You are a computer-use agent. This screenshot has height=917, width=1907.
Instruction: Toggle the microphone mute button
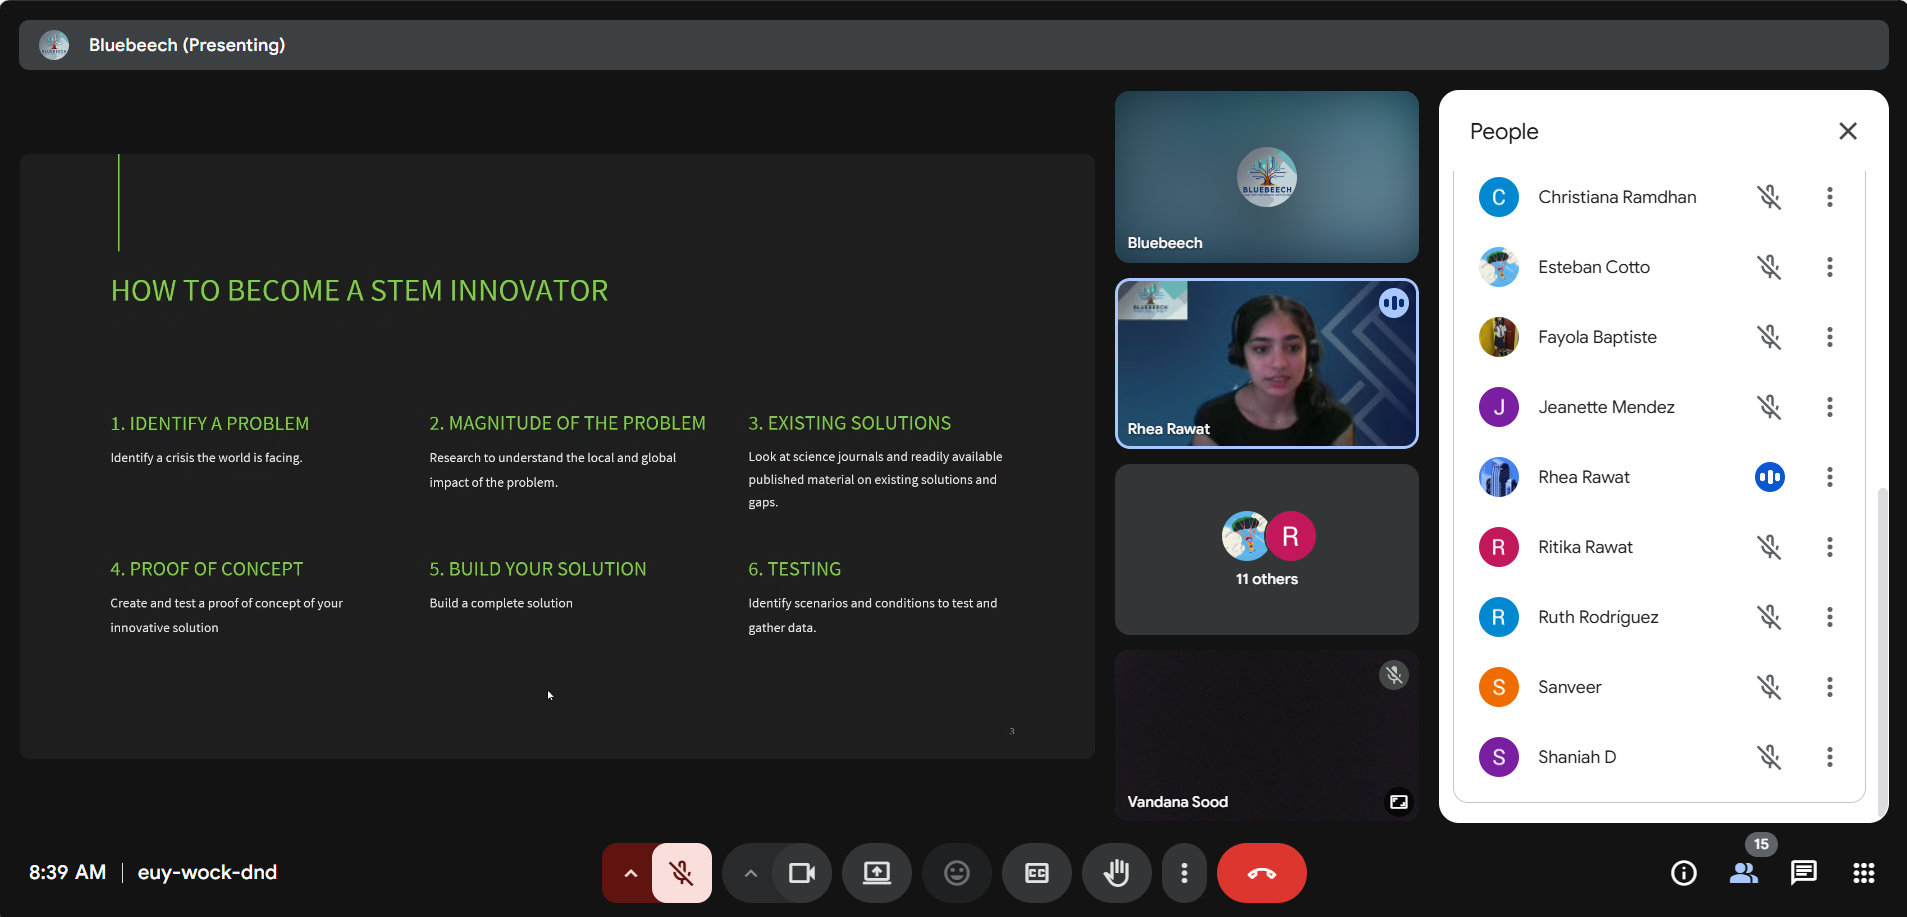click(x=682, y=873)
